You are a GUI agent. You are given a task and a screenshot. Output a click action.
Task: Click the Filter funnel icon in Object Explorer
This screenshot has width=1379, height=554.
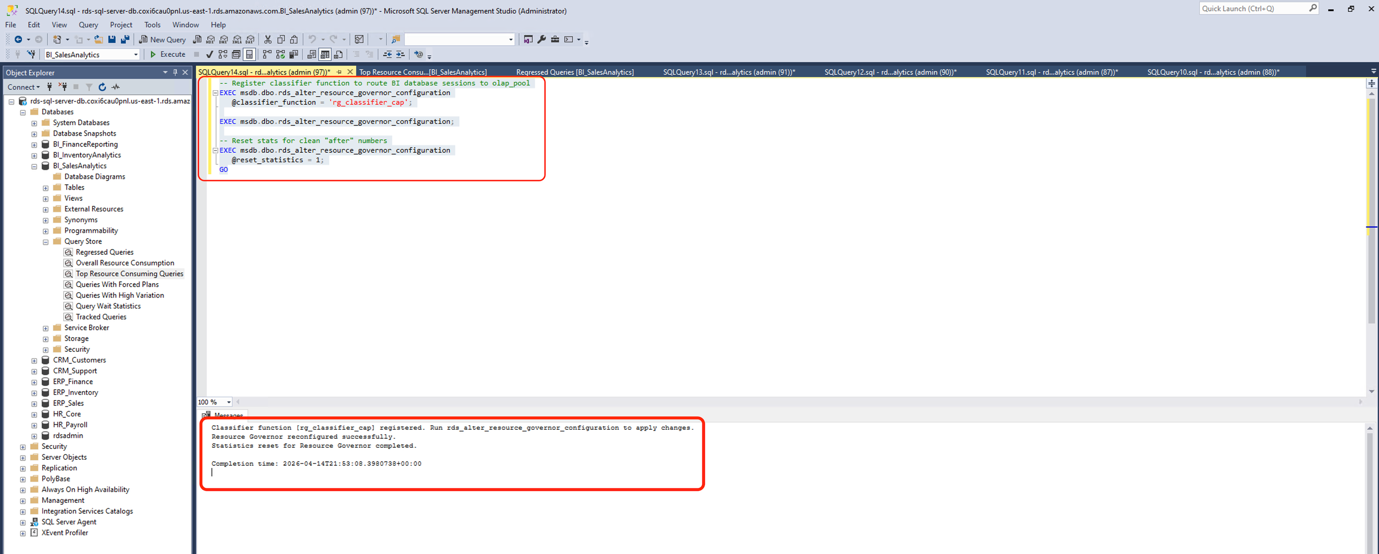click(89, 87)
